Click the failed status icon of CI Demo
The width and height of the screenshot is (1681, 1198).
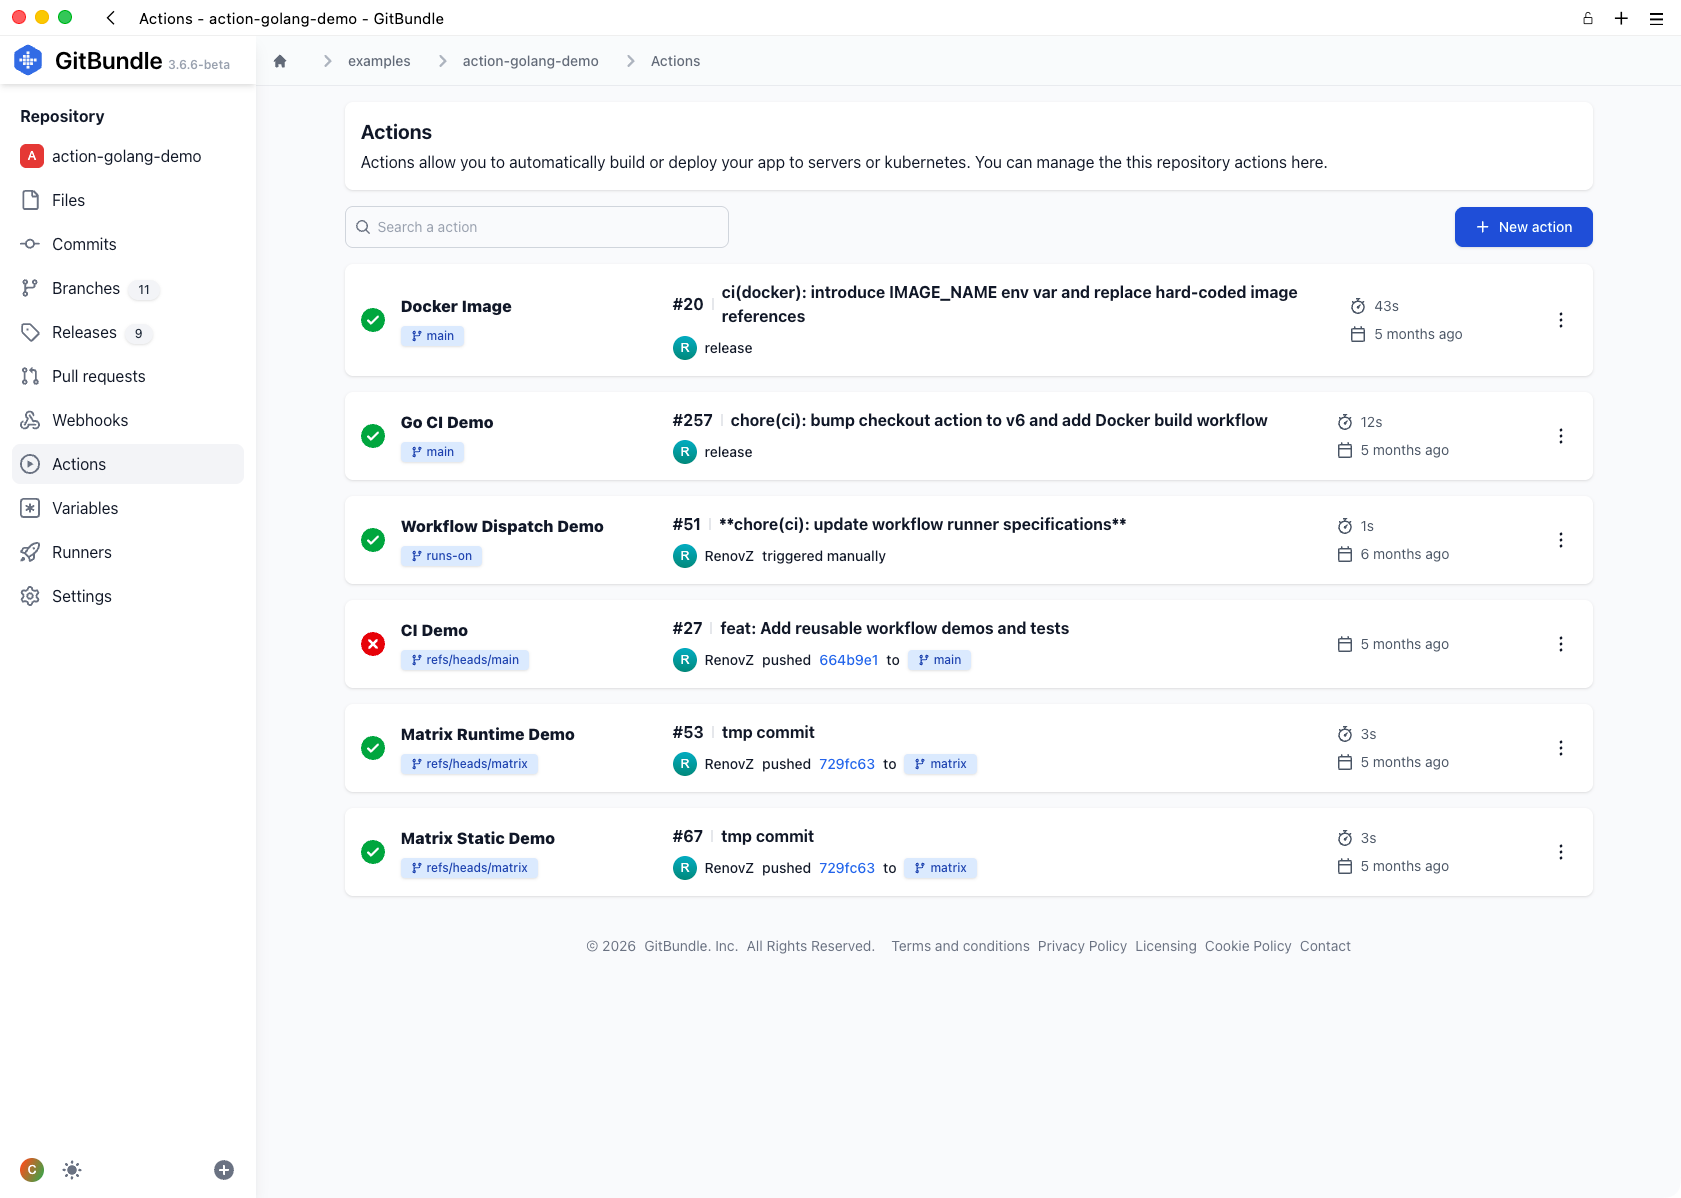coord(373,644)
